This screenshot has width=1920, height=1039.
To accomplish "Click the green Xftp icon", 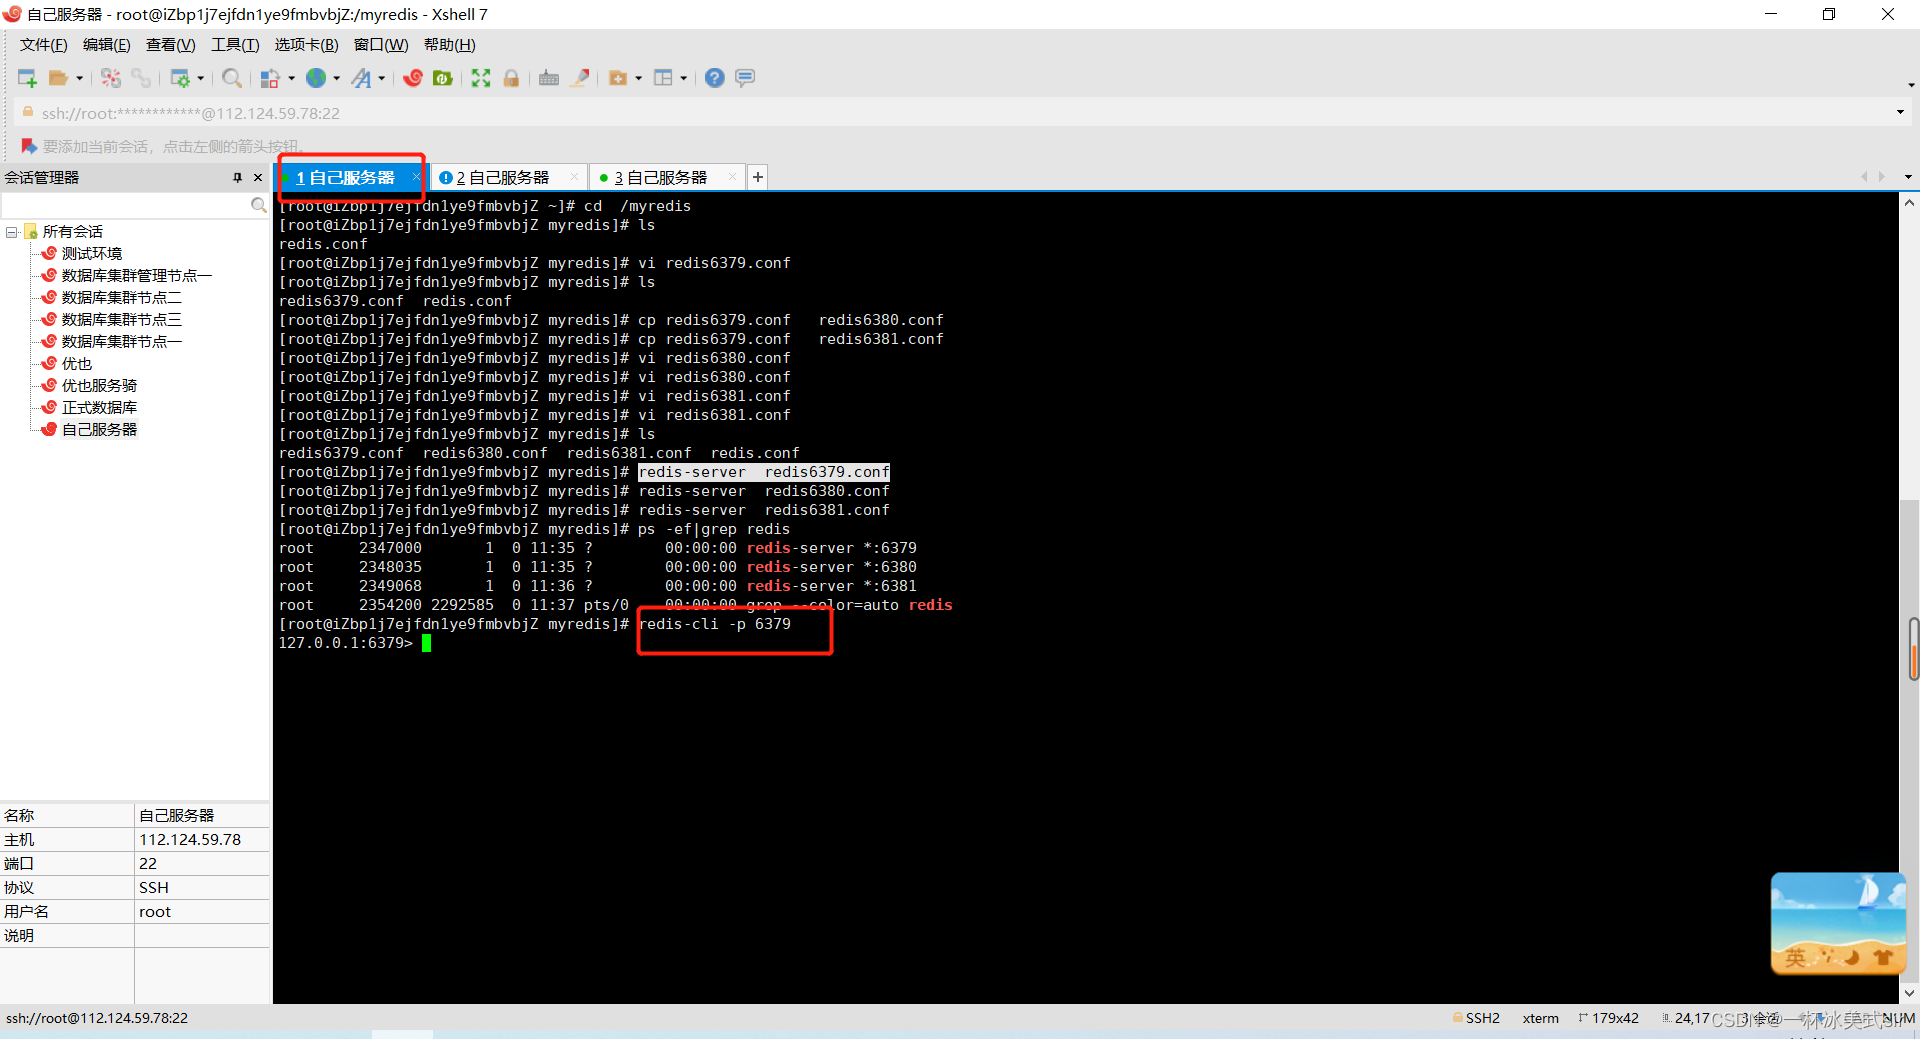I will coord(443,78).
